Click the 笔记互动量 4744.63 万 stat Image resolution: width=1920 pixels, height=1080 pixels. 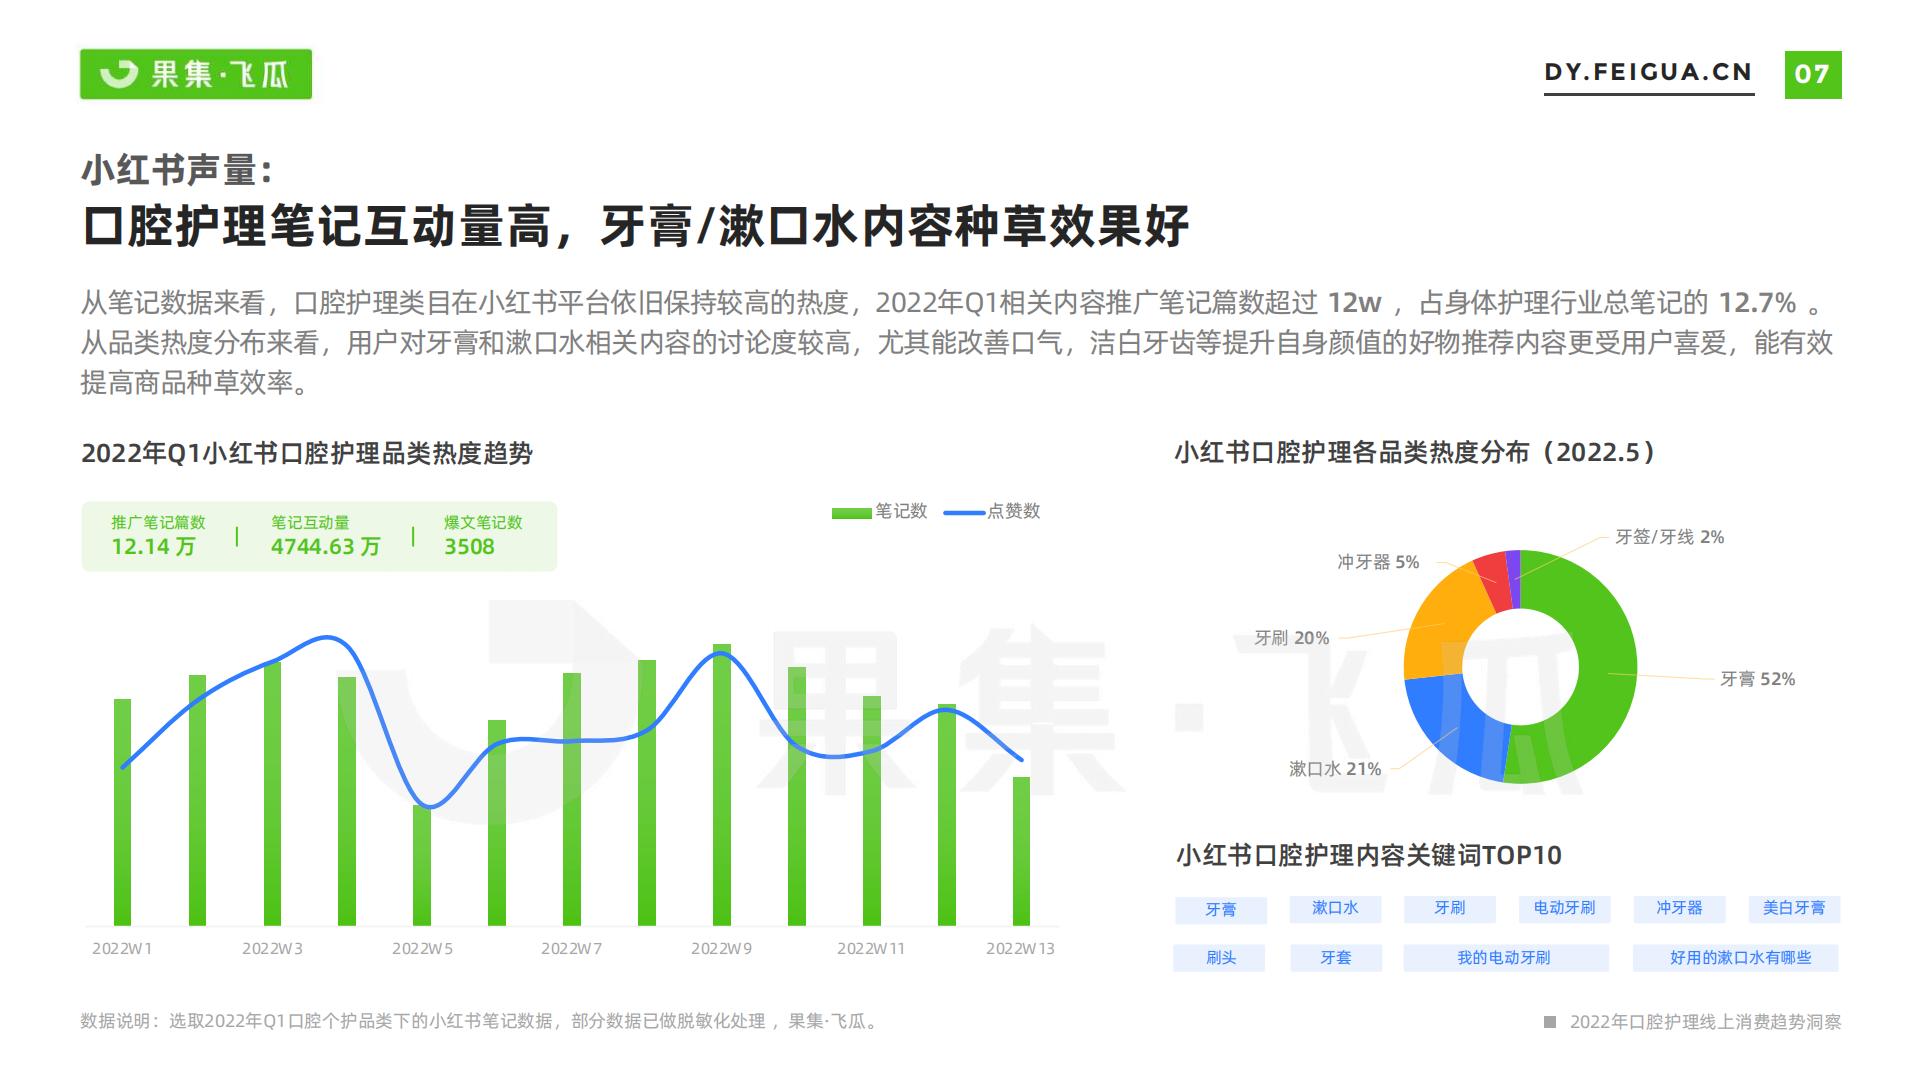pyautogui.click(x=325, y=535)
